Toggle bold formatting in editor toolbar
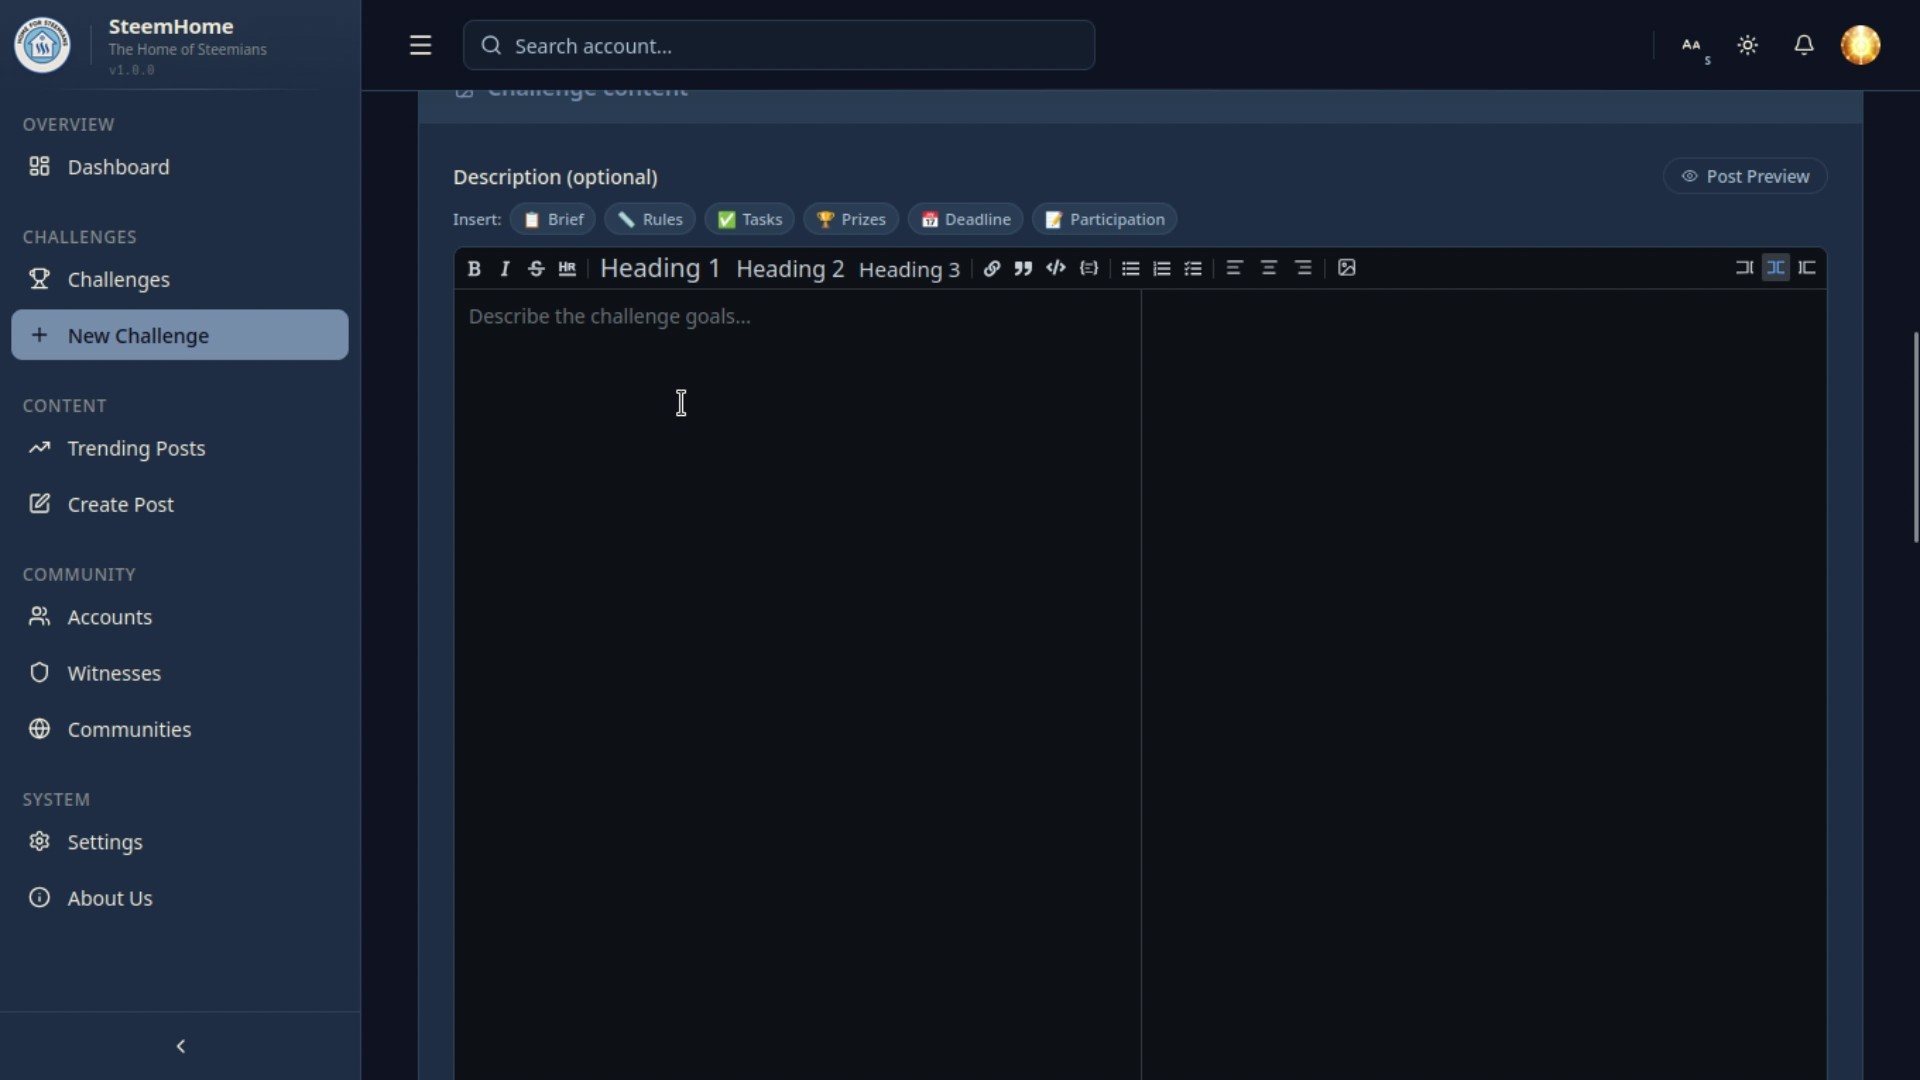The image size is (1920, 1080). tap(474, 268)
